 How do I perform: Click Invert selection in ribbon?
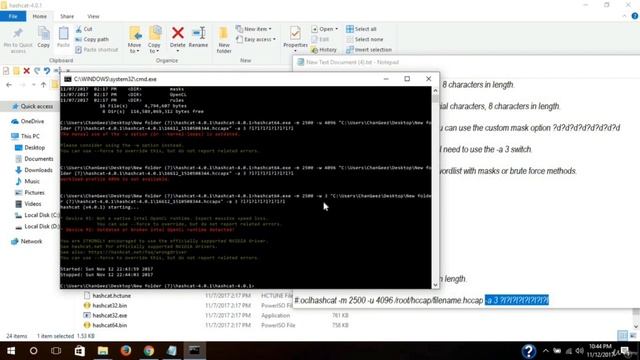pos(369,49)
